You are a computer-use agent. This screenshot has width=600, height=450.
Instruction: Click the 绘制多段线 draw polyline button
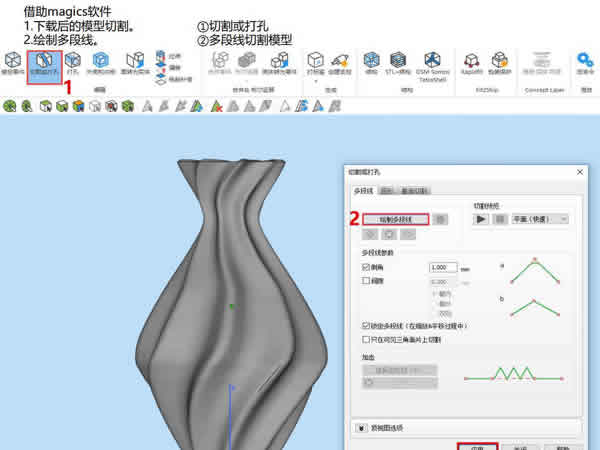(395, 218)
